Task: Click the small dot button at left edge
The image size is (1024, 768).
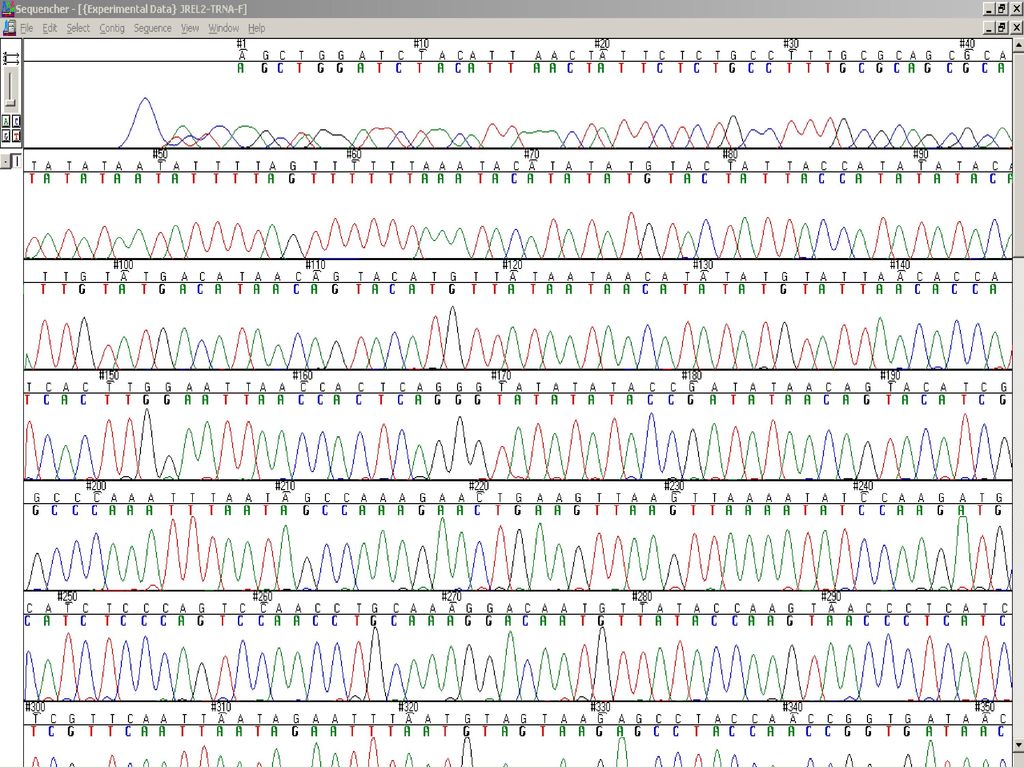Action: [5, 161]
